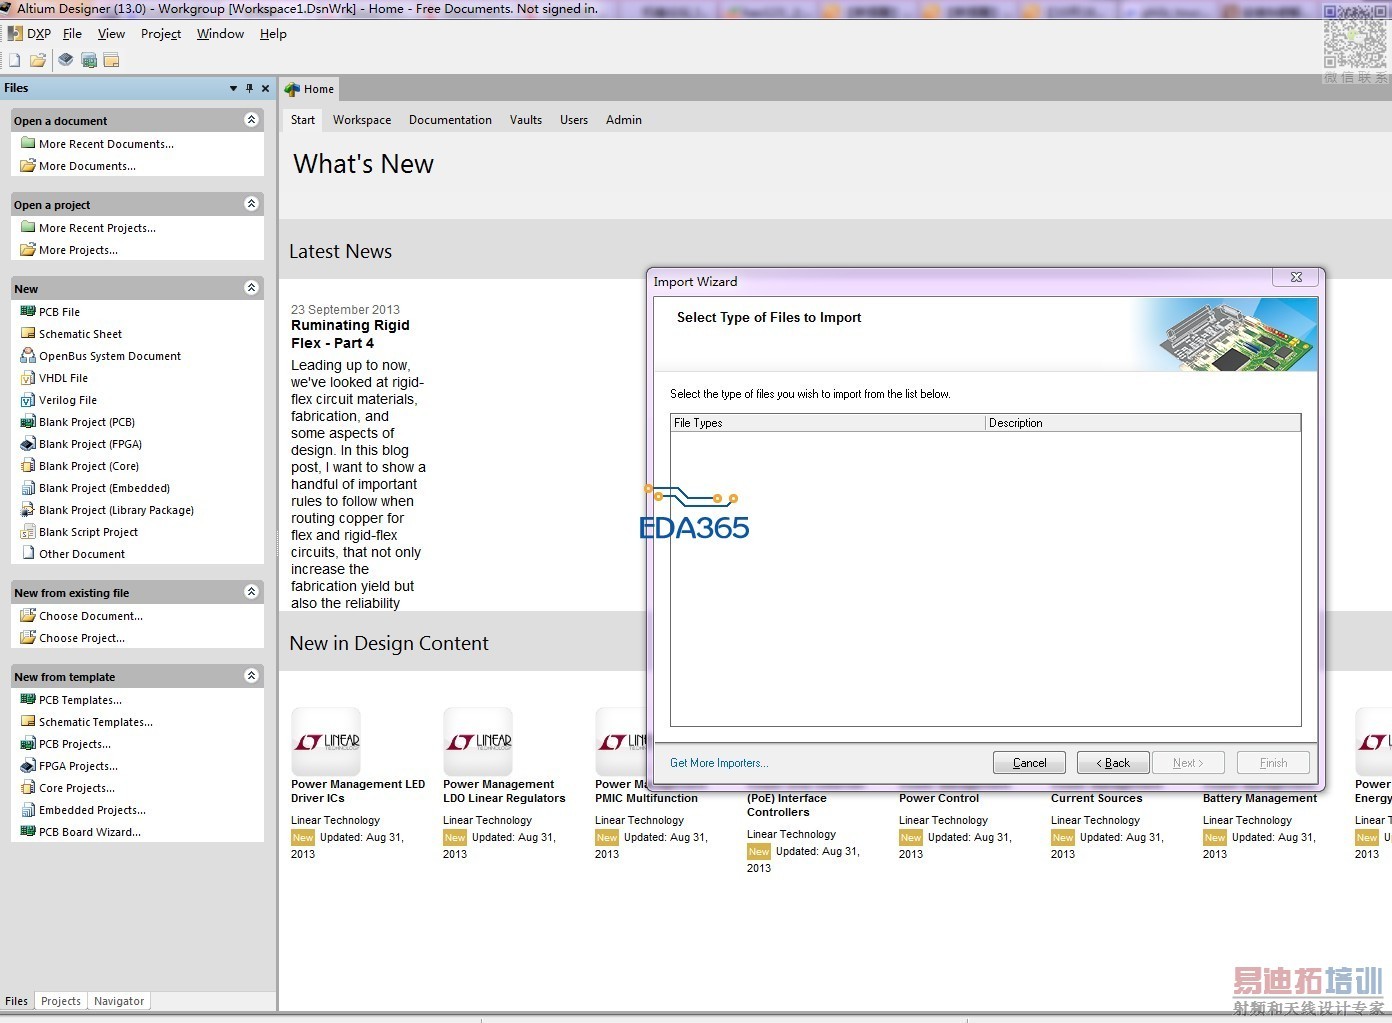Collapse the 'New from template' section
The height and width of the screenshot is (1023, 1392).
coord(251,676)
